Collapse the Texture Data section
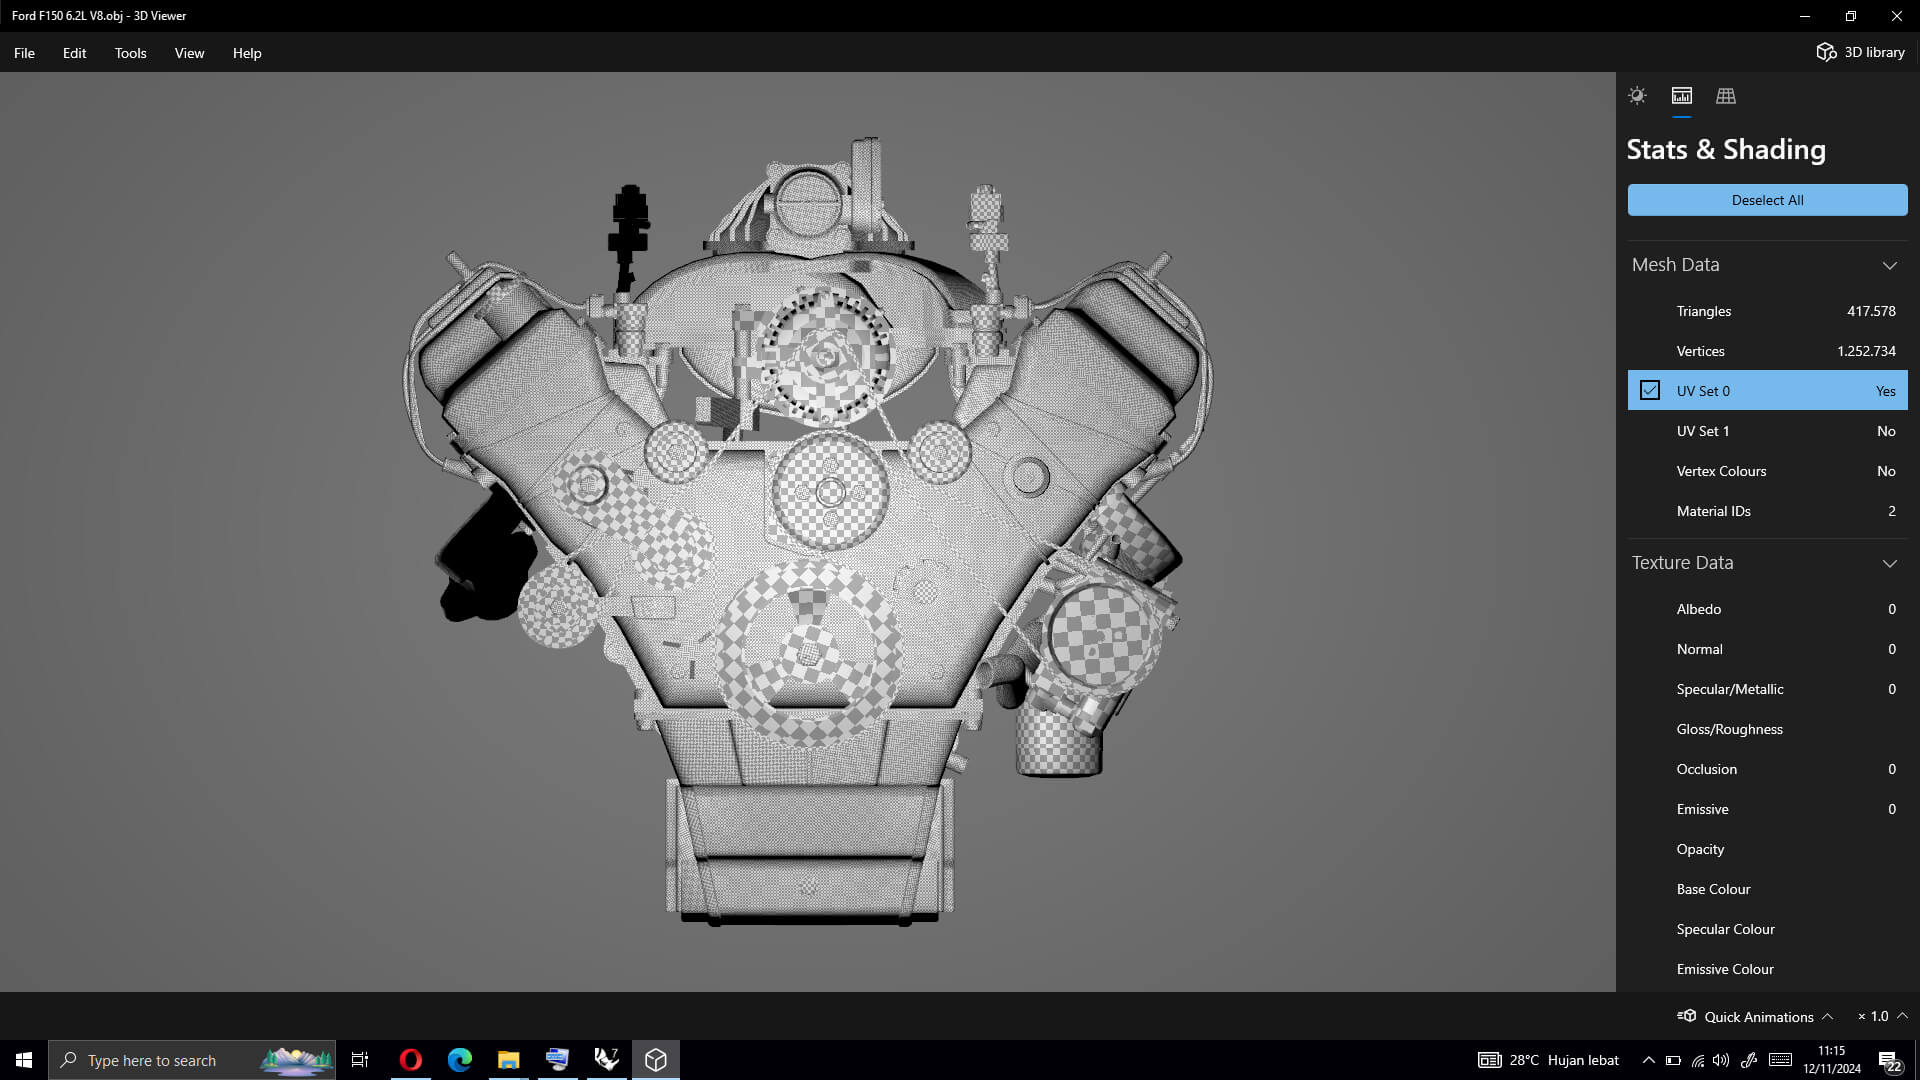 pos(1889,563)
